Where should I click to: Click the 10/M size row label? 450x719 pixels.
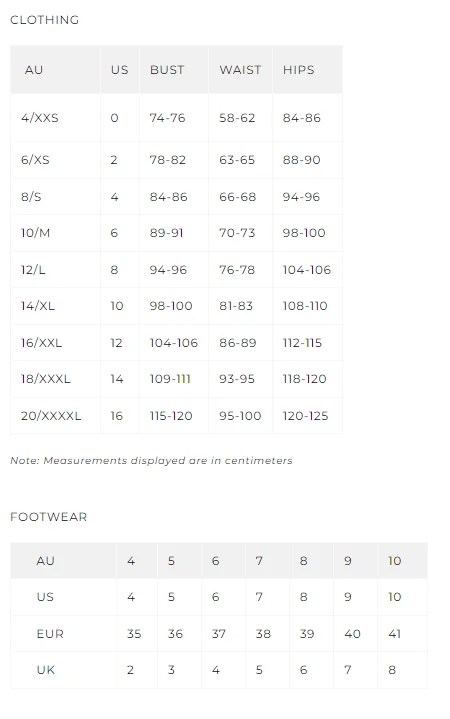pos(35,233)
